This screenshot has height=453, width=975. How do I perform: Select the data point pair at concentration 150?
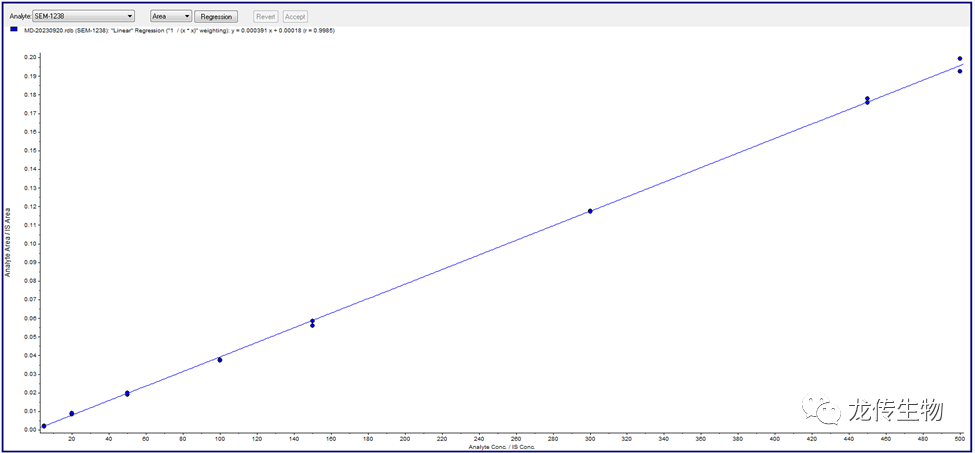pyautogui.click(x=312, y=323)
